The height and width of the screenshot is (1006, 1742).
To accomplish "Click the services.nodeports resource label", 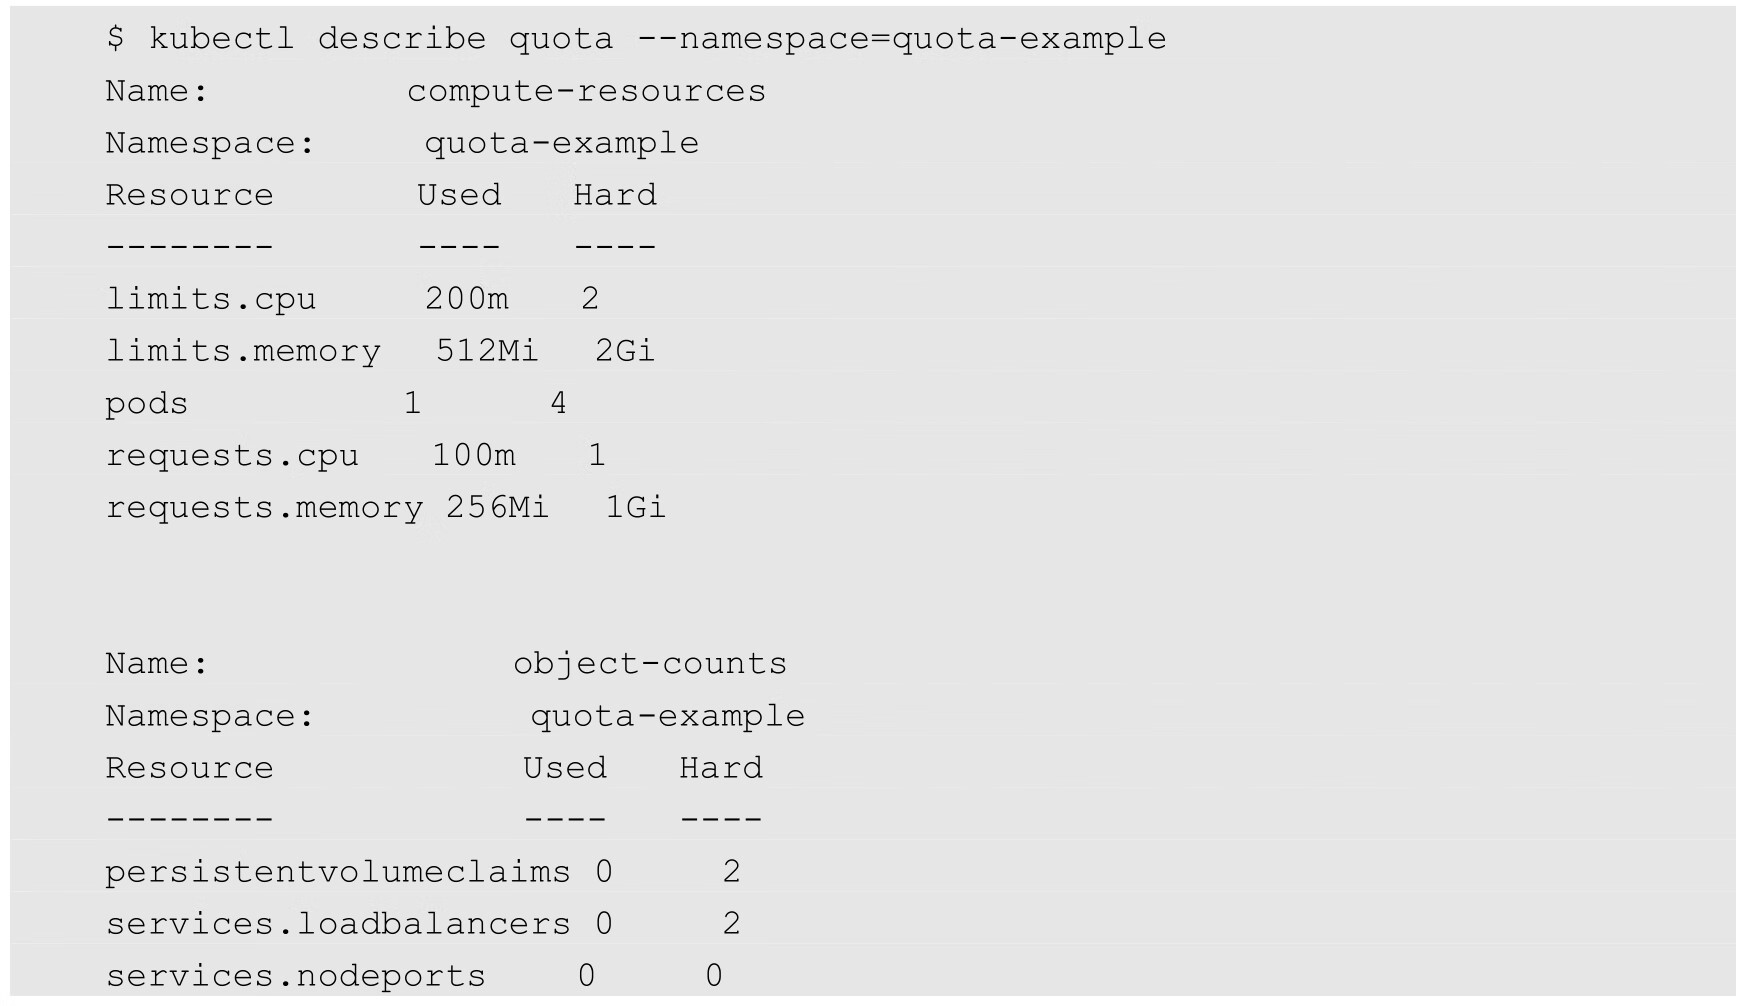I will 296,976.
